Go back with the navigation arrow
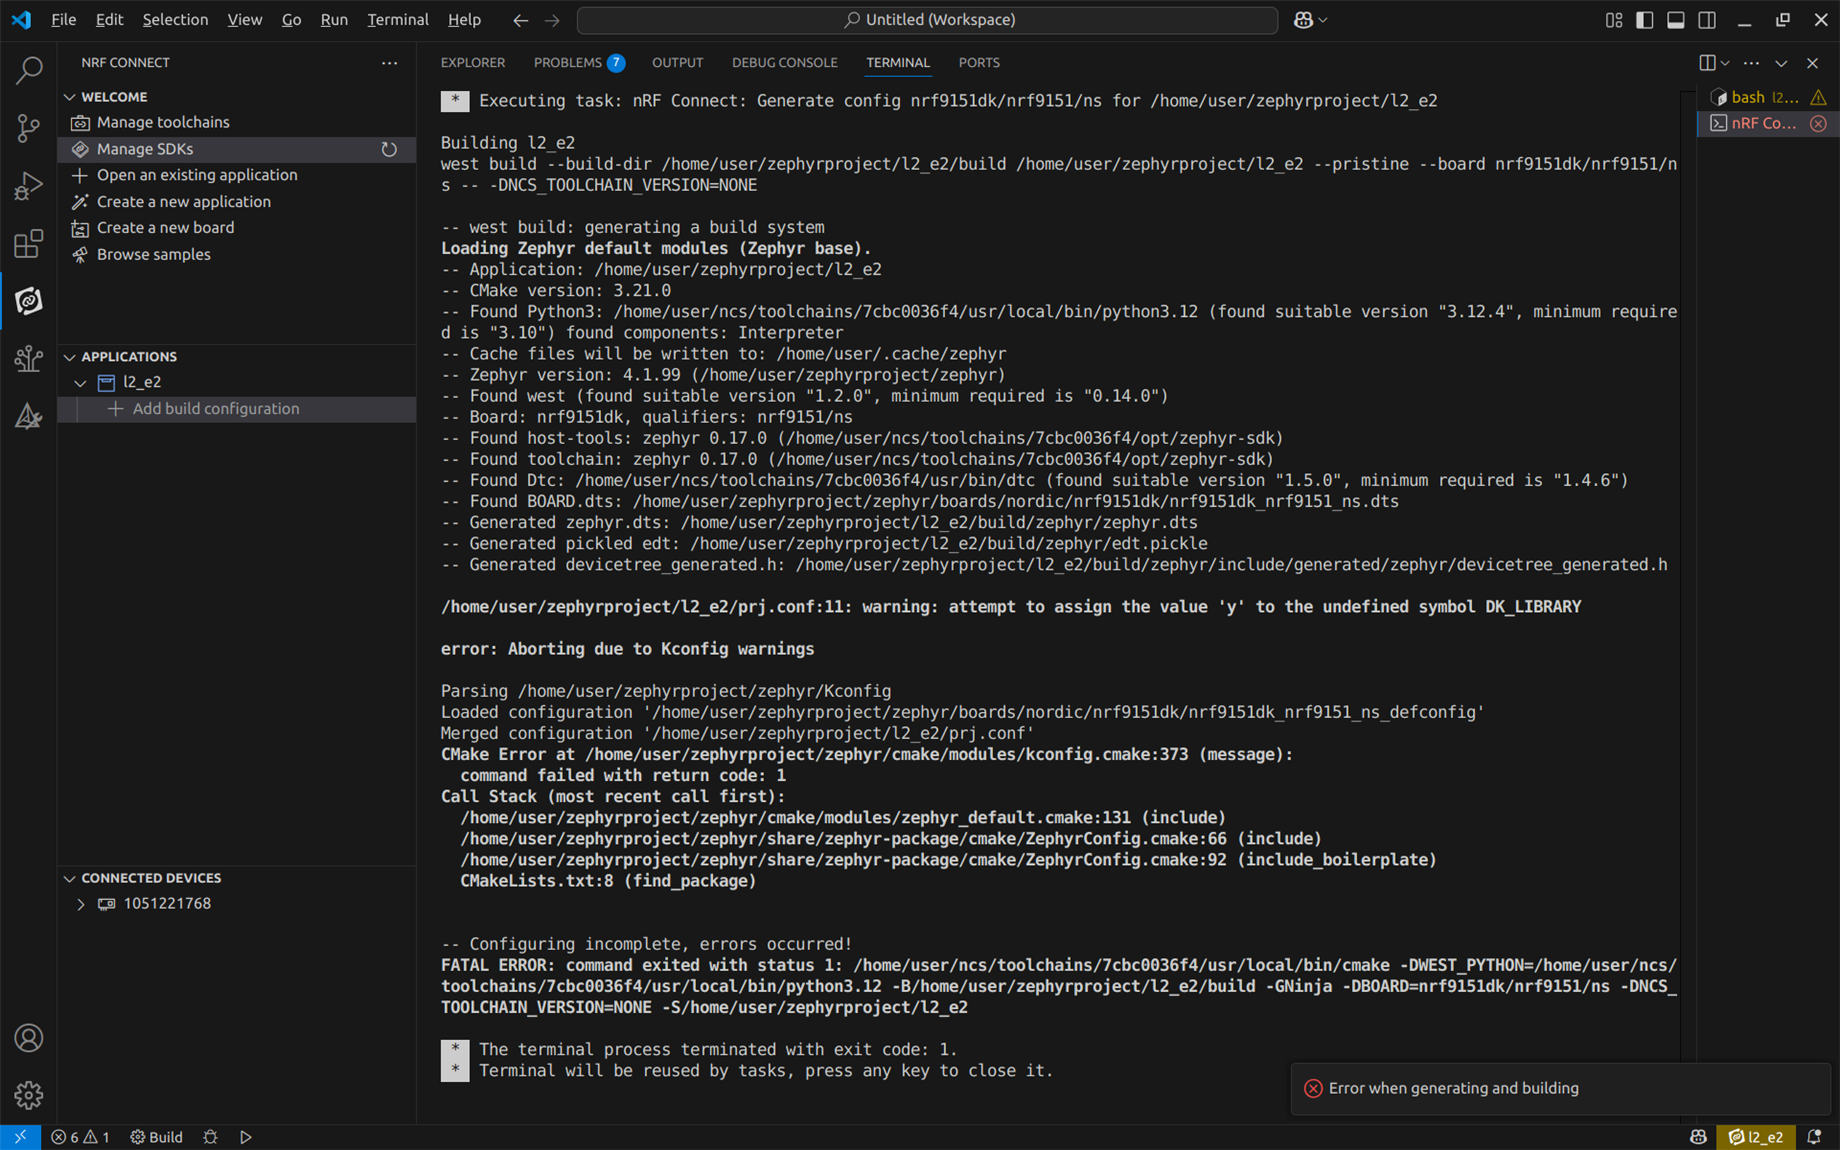Image resolution: width=1840 pixels, height=1150 pixels. [x=520, y=20]
